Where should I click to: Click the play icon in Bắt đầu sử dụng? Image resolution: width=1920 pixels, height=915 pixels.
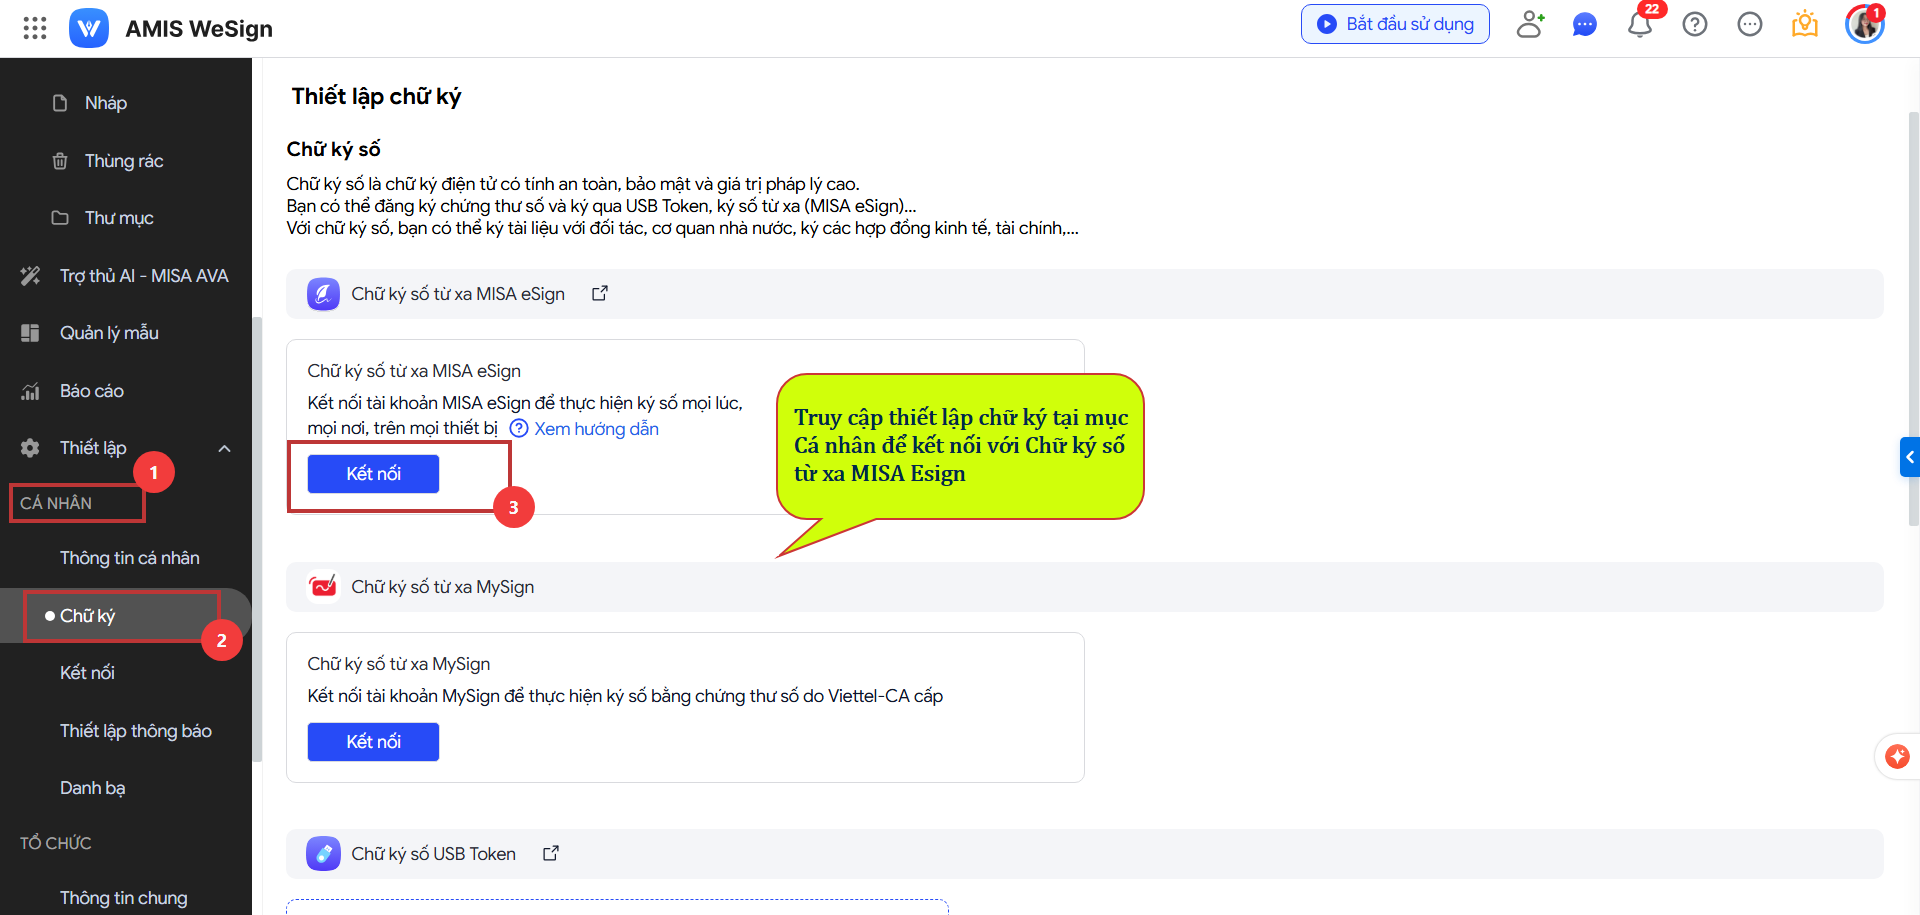pyautogui.click(x=1327, y=24)
